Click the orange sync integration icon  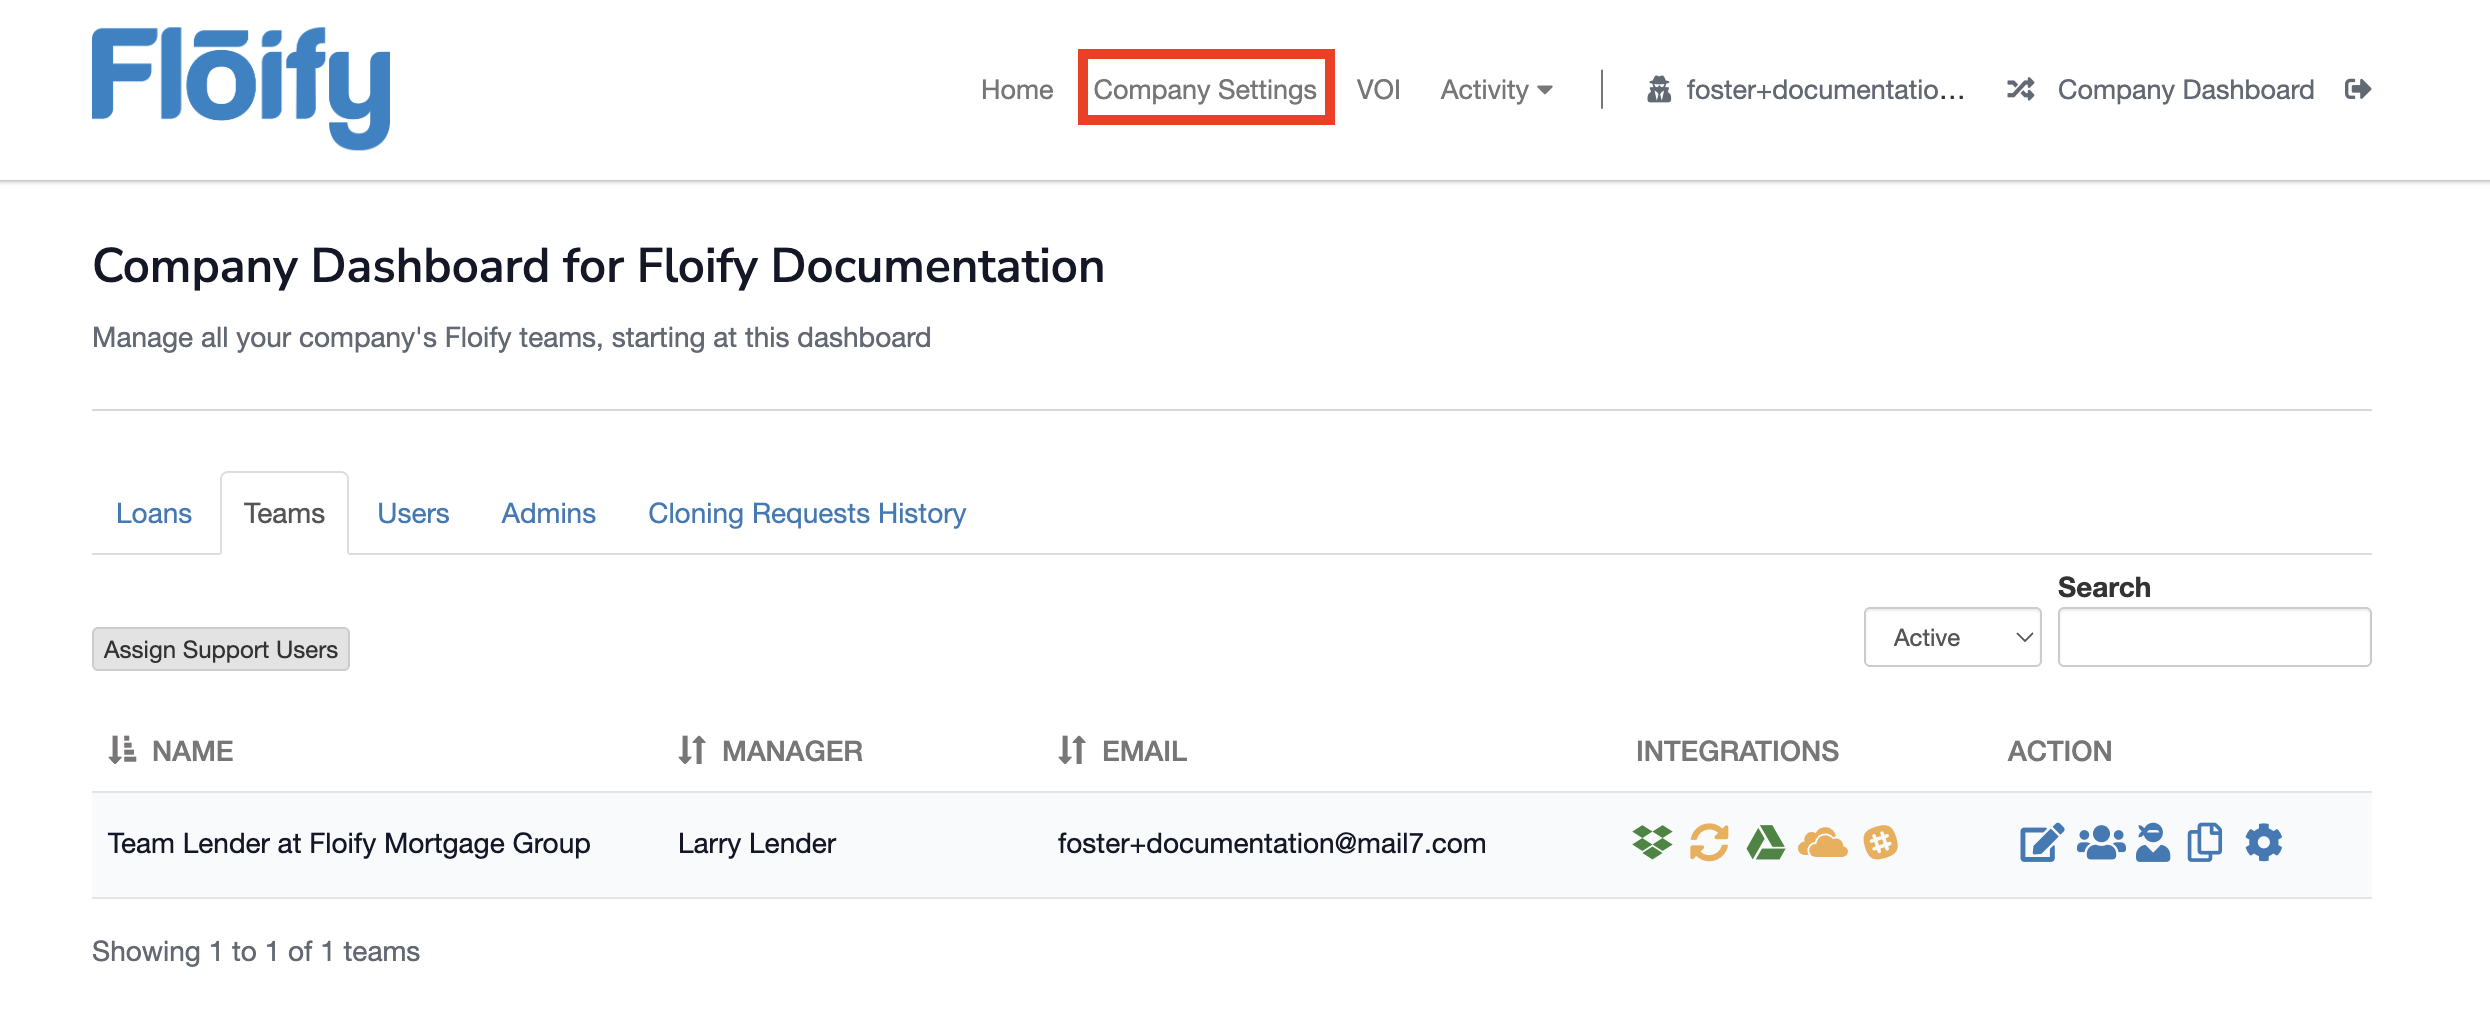pos(1707,843)
